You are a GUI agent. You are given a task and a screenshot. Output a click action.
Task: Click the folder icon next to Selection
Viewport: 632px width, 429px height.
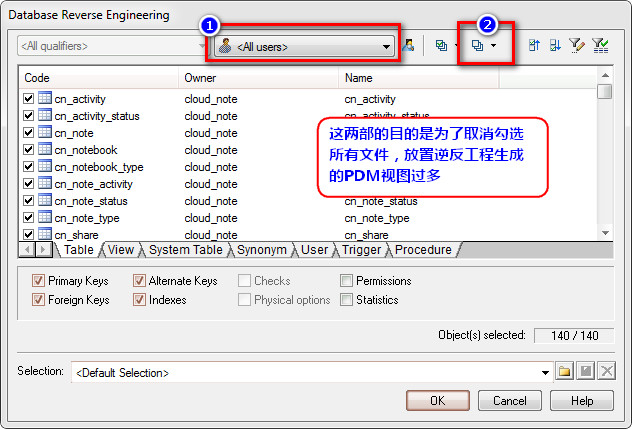(x=564, y=371)
